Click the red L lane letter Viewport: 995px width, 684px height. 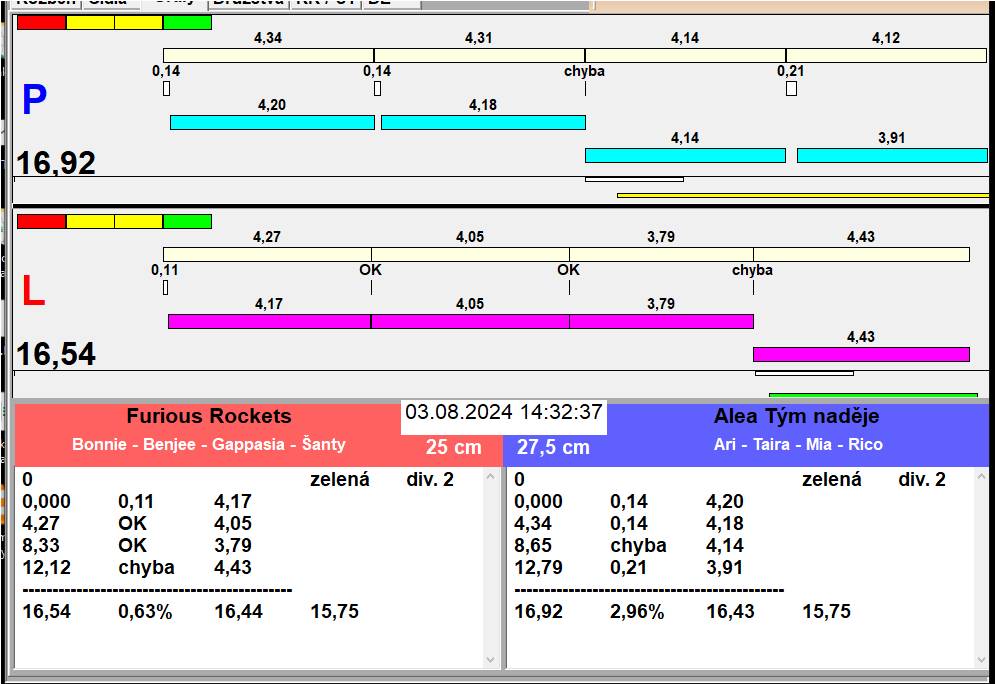[34, 291]
